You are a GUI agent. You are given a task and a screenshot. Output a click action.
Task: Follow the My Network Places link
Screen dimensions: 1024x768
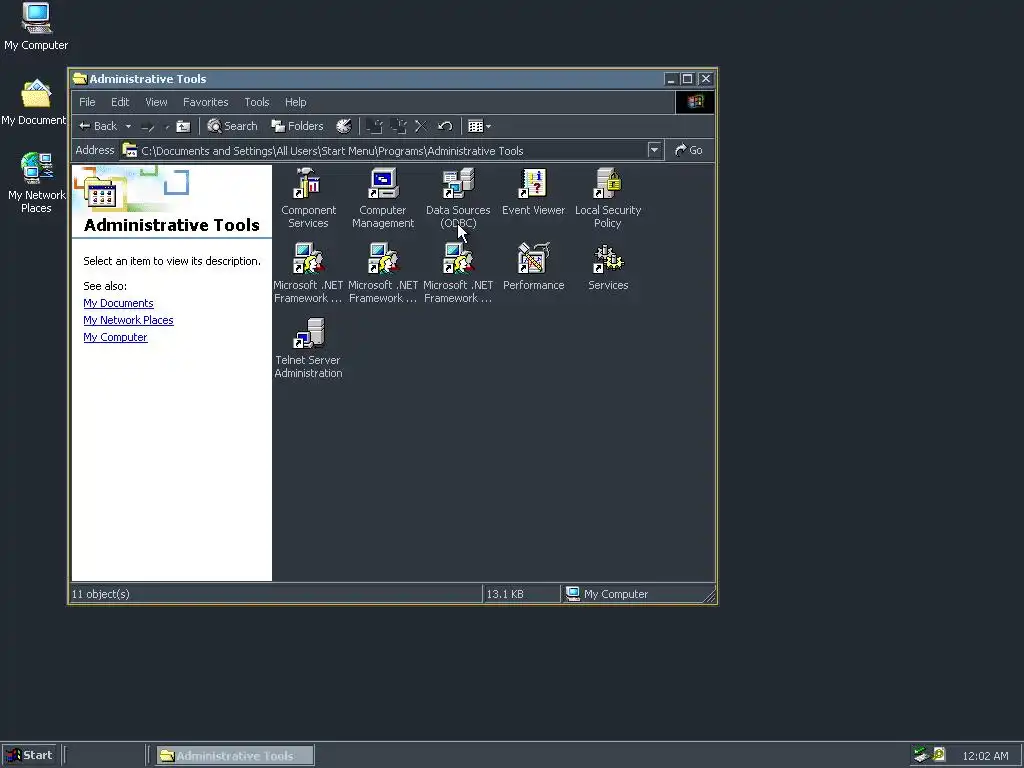[x=128, y=320]
